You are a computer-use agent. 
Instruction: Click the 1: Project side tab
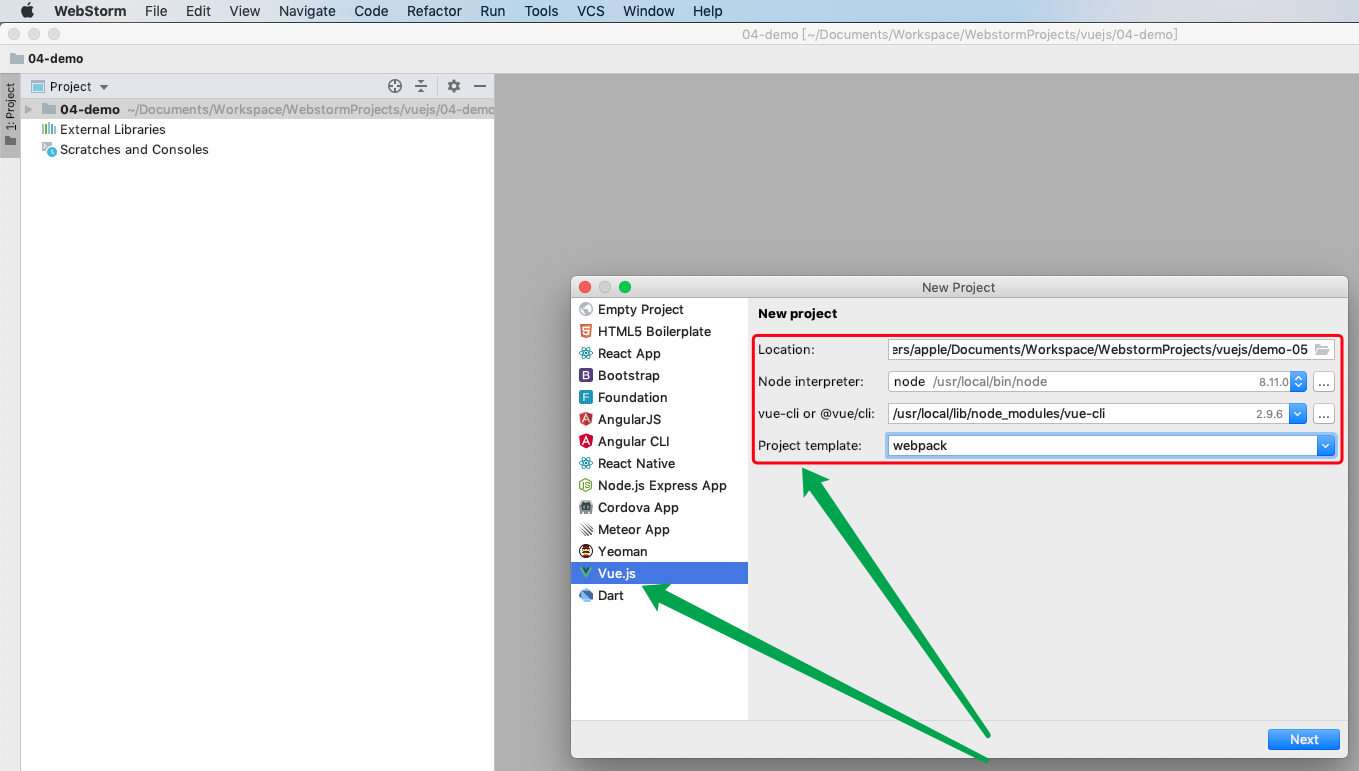(10, 114)
